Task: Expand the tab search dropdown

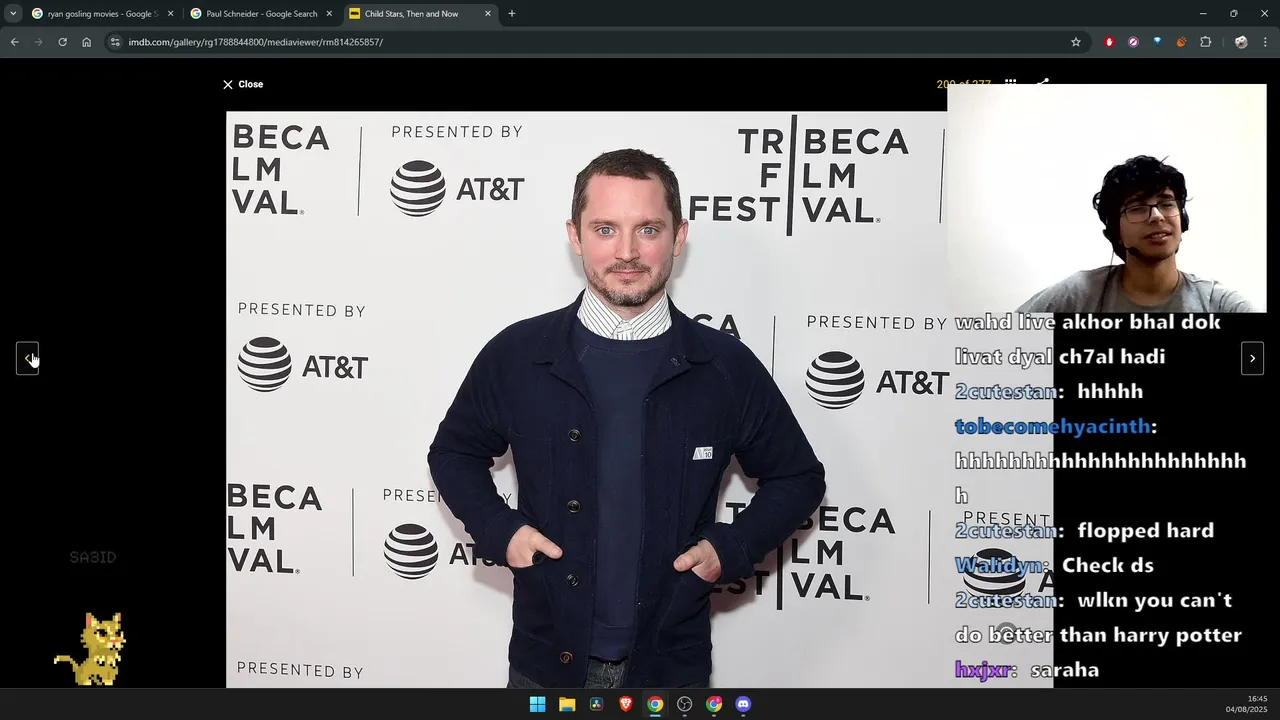Action: [13, 14]
